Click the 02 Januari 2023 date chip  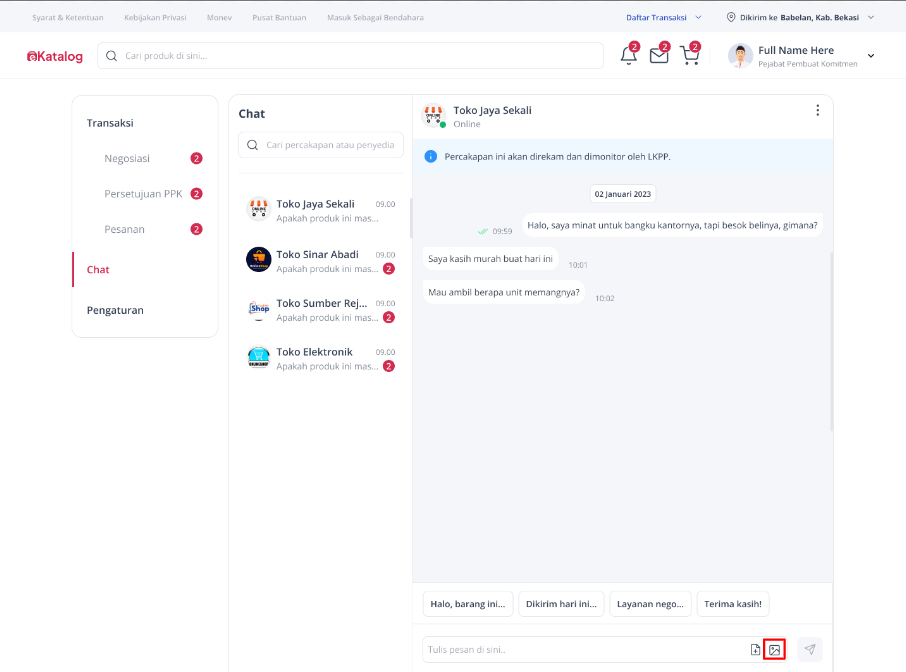coord(622,194)
